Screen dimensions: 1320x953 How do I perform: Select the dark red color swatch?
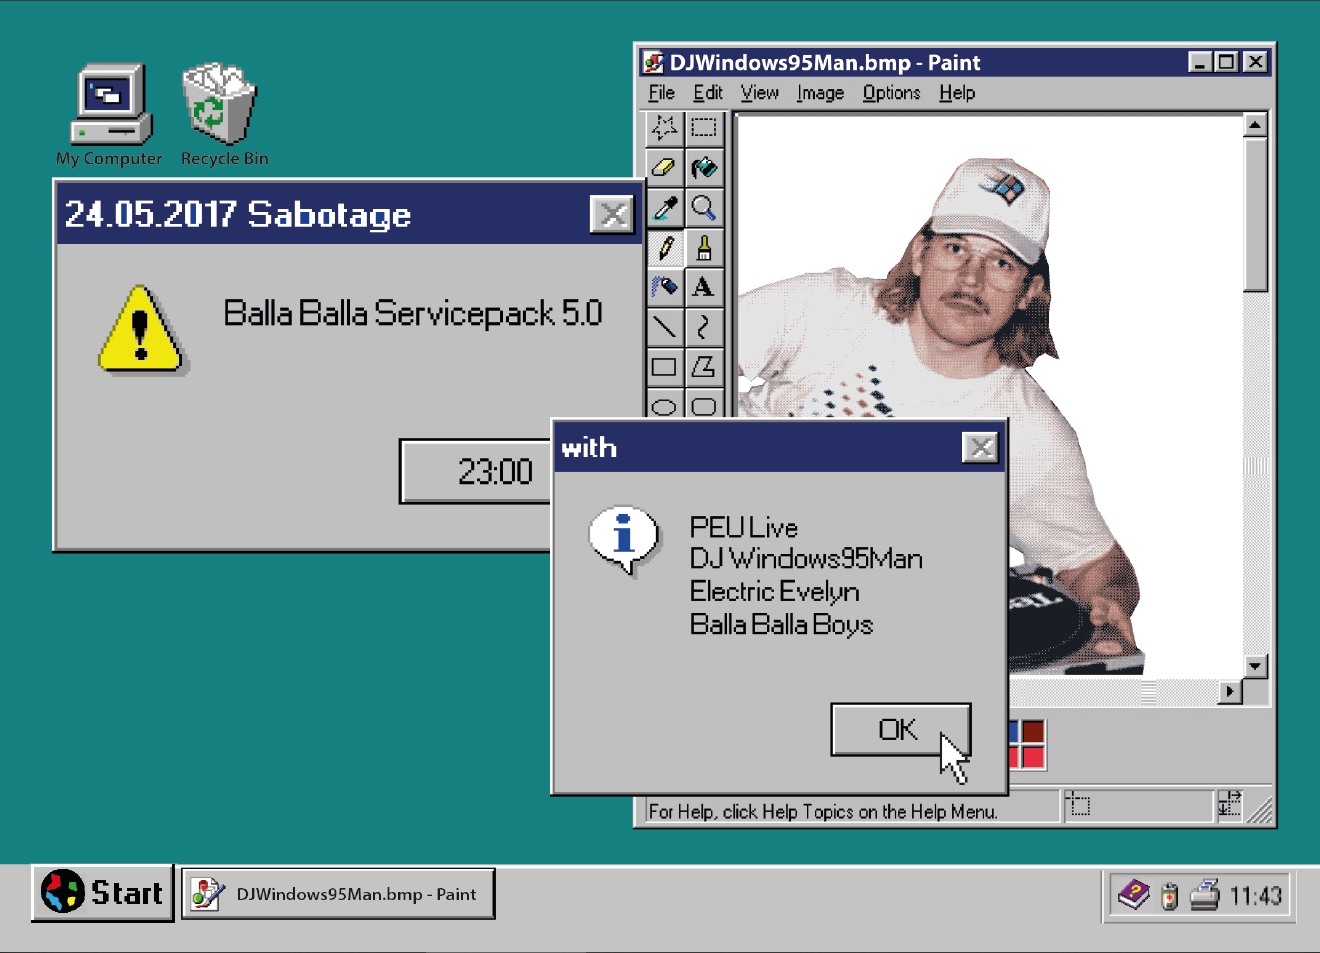coord(1032,732)
